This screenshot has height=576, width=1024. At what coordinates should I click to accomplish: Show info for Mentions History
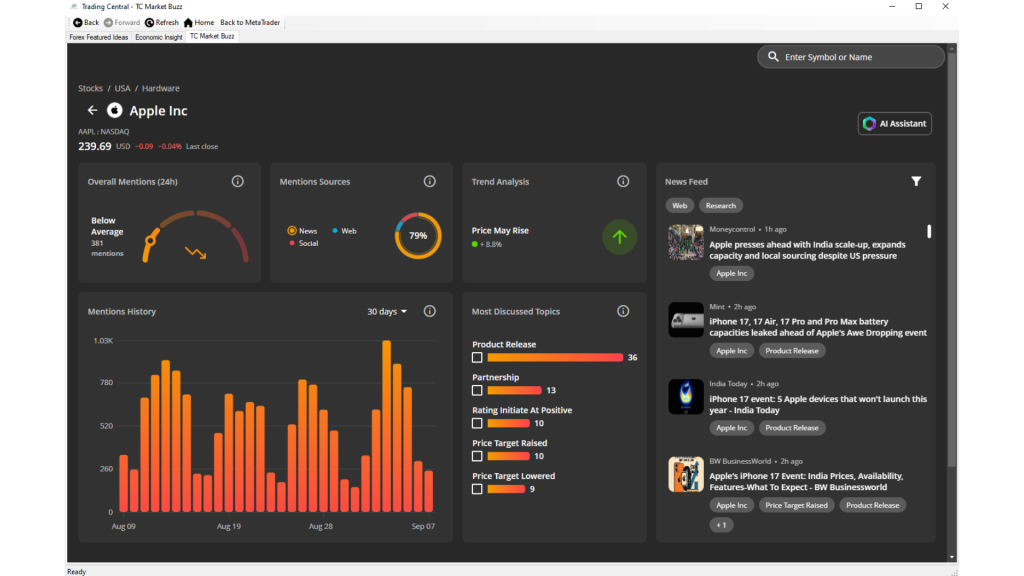430,312
